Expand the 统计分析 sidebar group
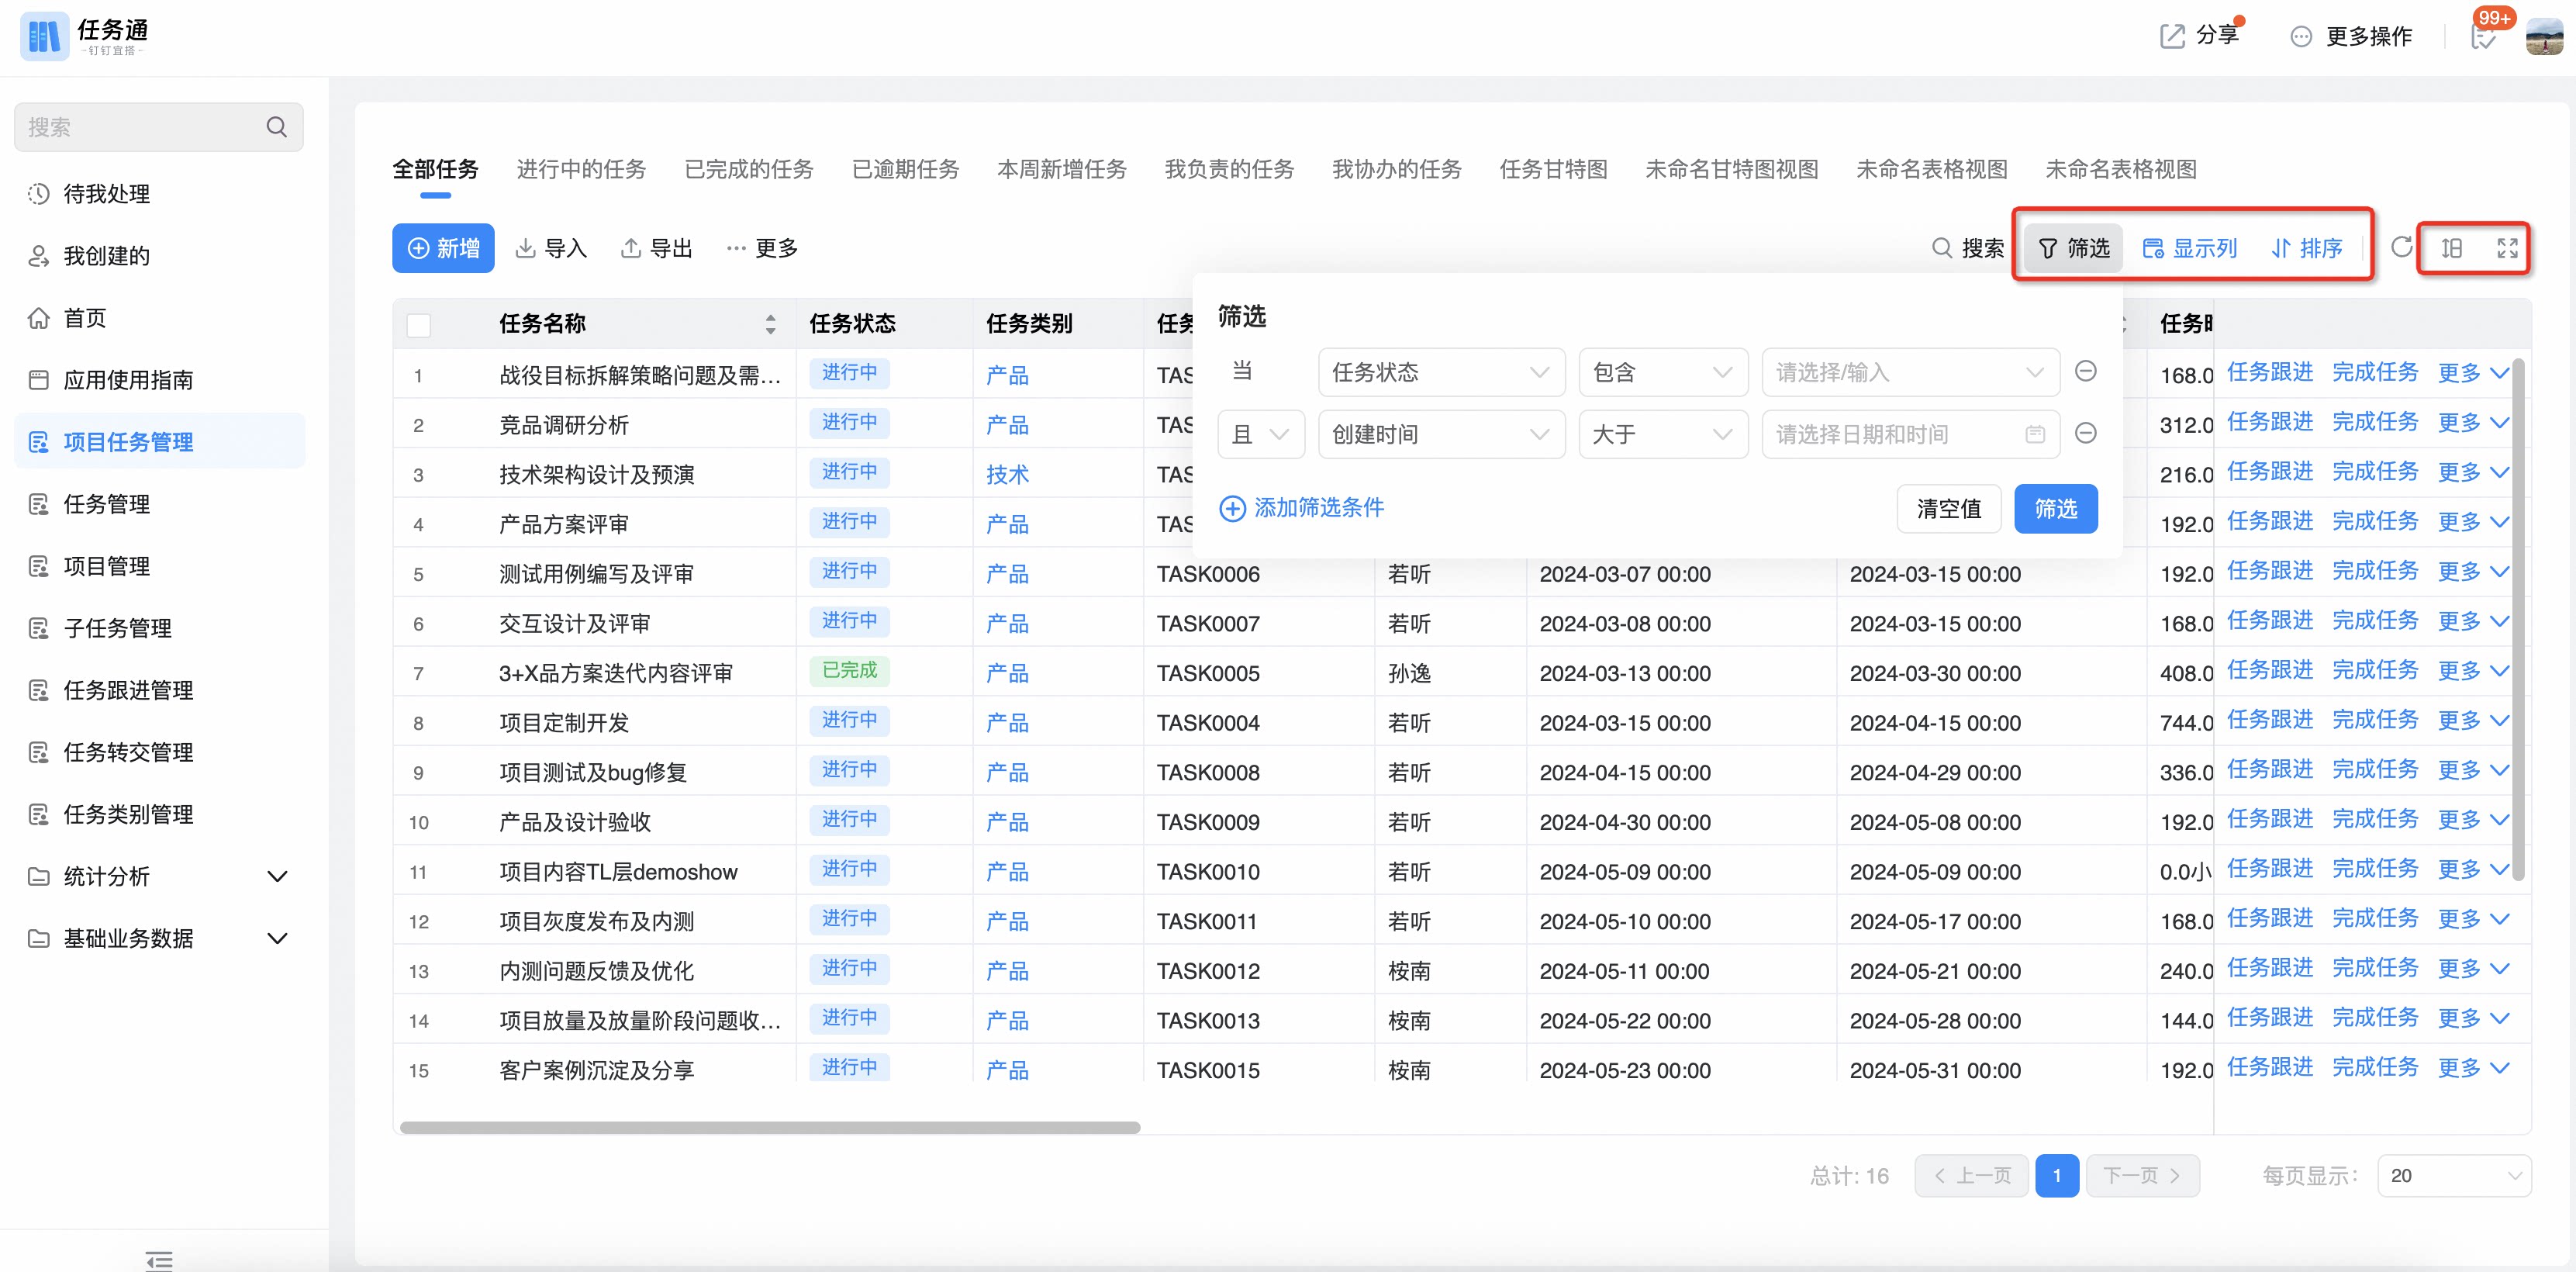2576x1272 pixels. point(160,876)
